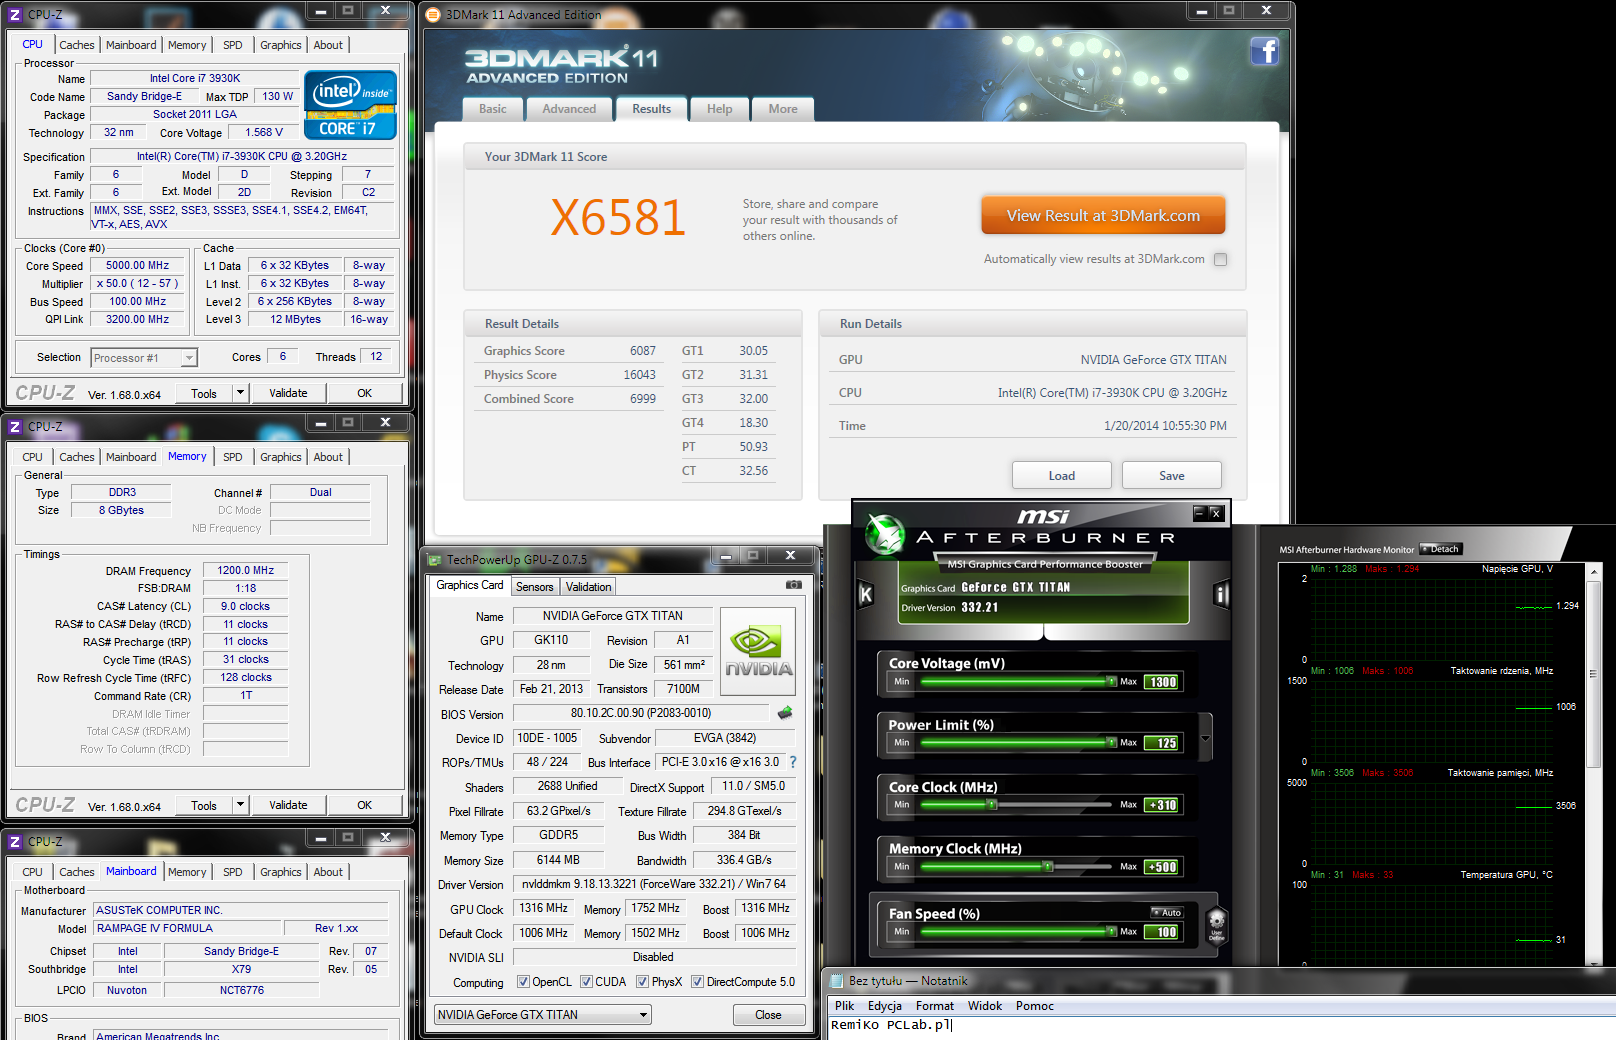Viewport: 1616px width, 1040px height.
Task: Open the Plik menu in Notatnik
Action: pyautogui.click(x=845, y=1006)
